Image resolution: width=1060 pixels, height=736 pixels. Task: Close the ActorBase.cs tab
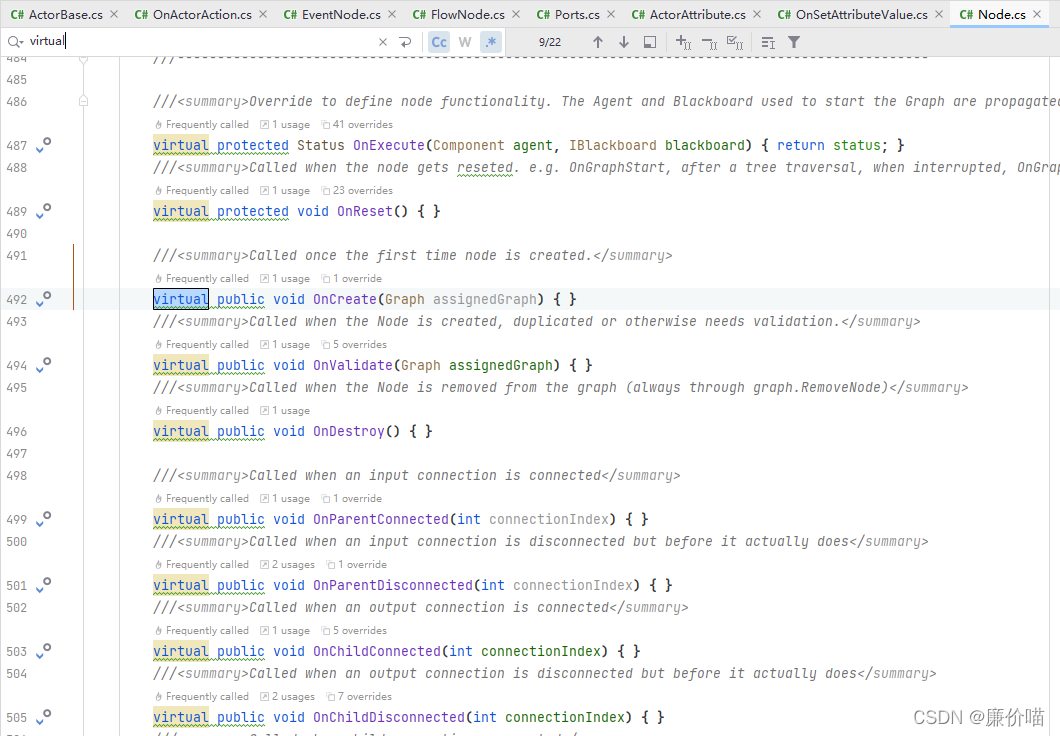pyautogui.click(x=114, y=14)
